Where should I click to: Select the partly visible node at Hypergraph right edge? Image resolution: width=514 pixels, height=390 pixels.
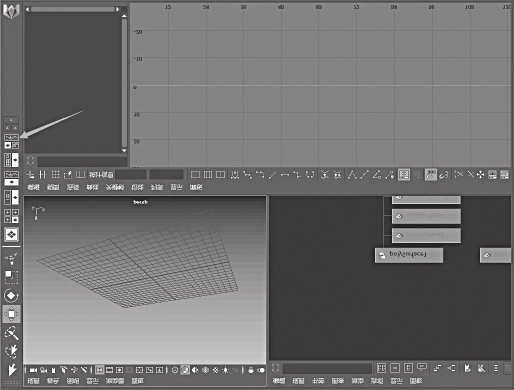[x=495, y=255]
